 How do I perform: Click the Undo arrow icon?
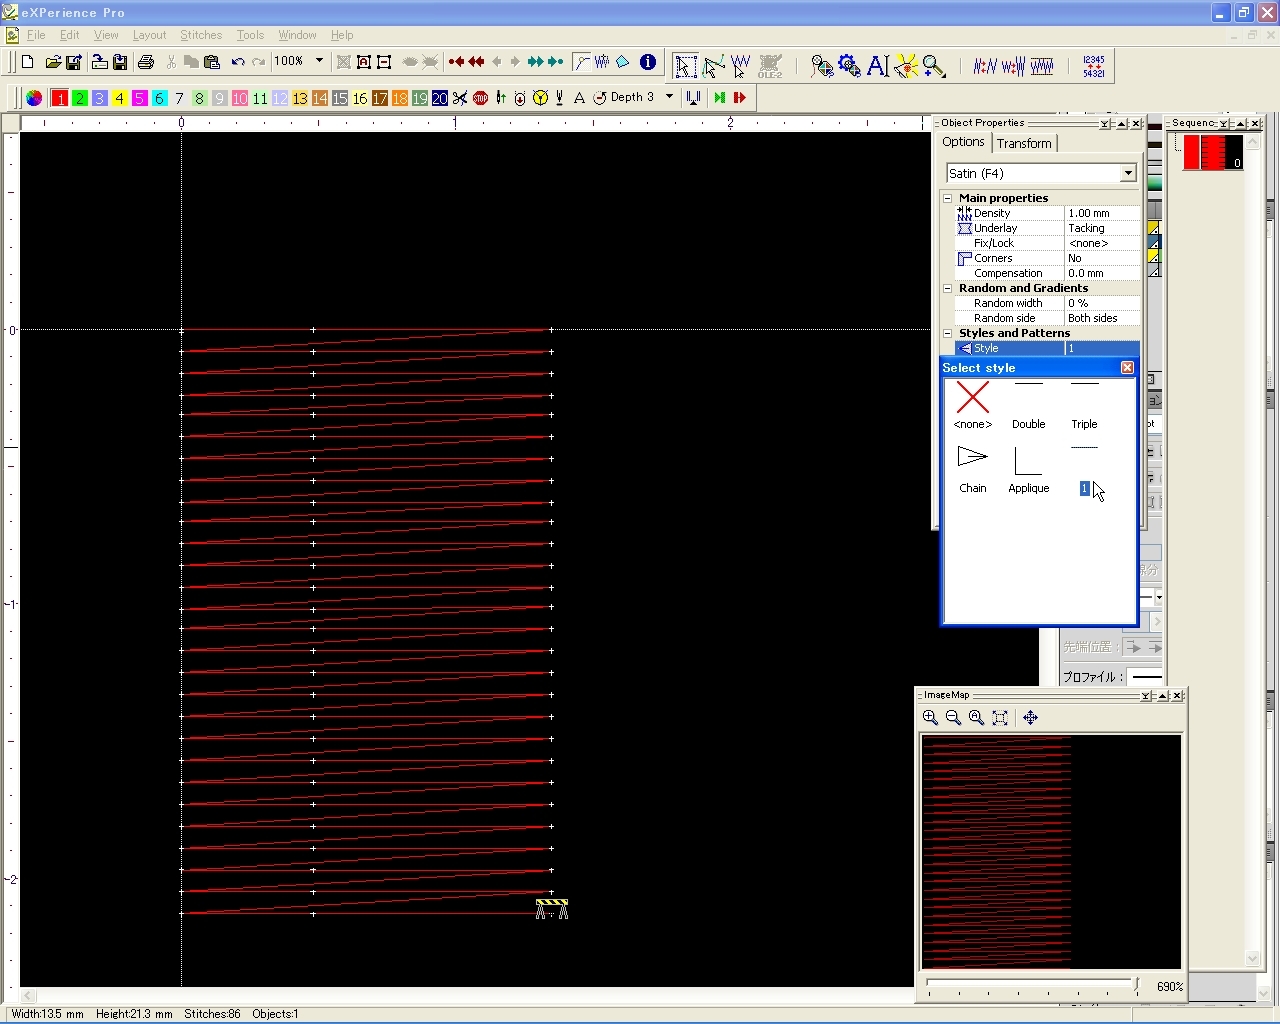coord(238,62)
